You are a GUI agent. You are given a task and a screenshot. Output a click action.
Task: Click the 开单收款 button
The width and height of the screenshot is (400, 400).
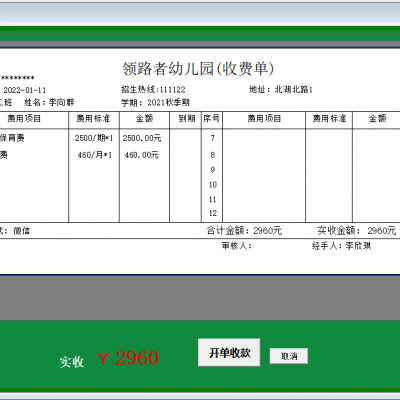(229, 353)
